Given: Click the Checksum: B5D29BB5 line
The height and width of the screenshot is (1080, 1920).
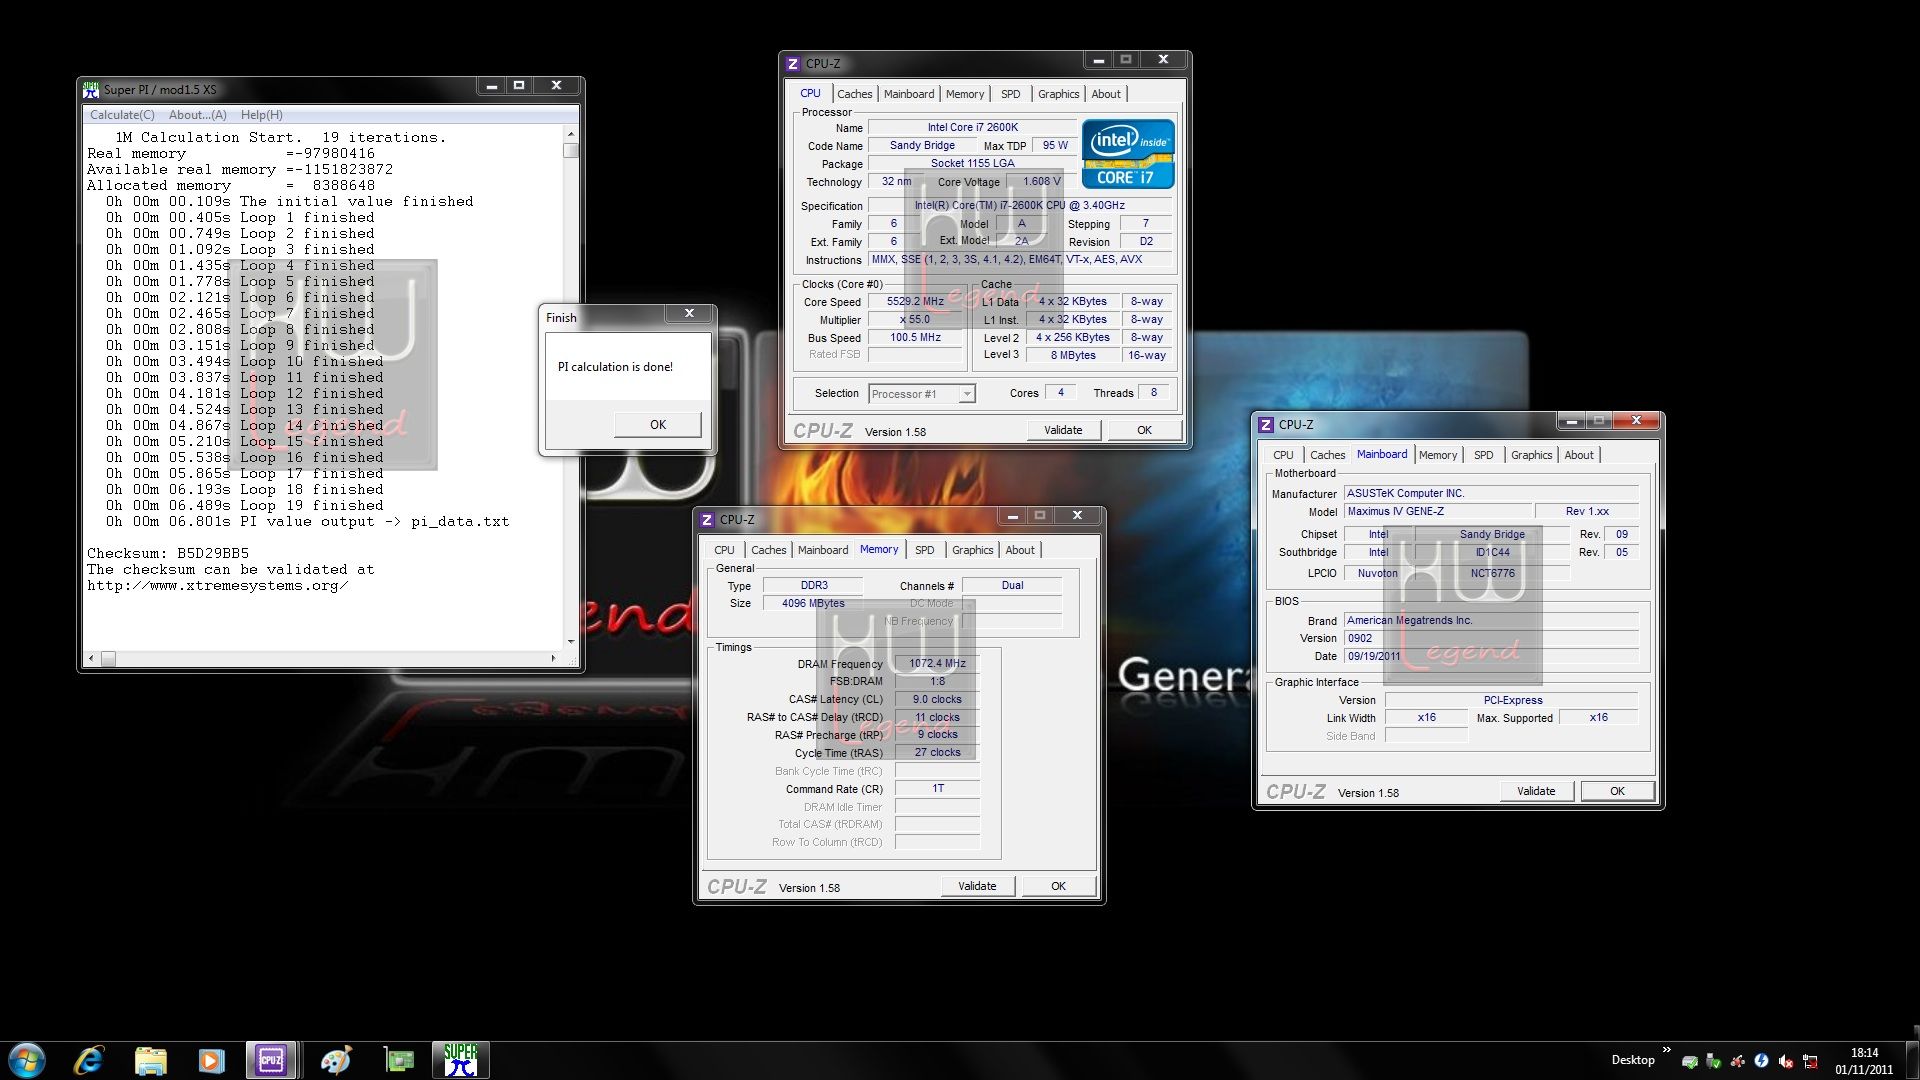Looking at the screenshot, I should [168, 553].
